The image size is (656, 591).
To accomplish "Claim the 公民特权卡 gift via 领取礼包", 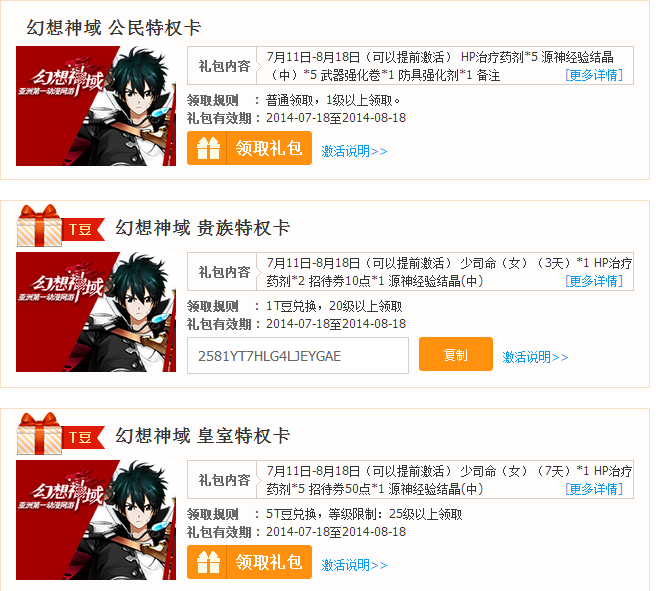I will [x=249, y=148].
